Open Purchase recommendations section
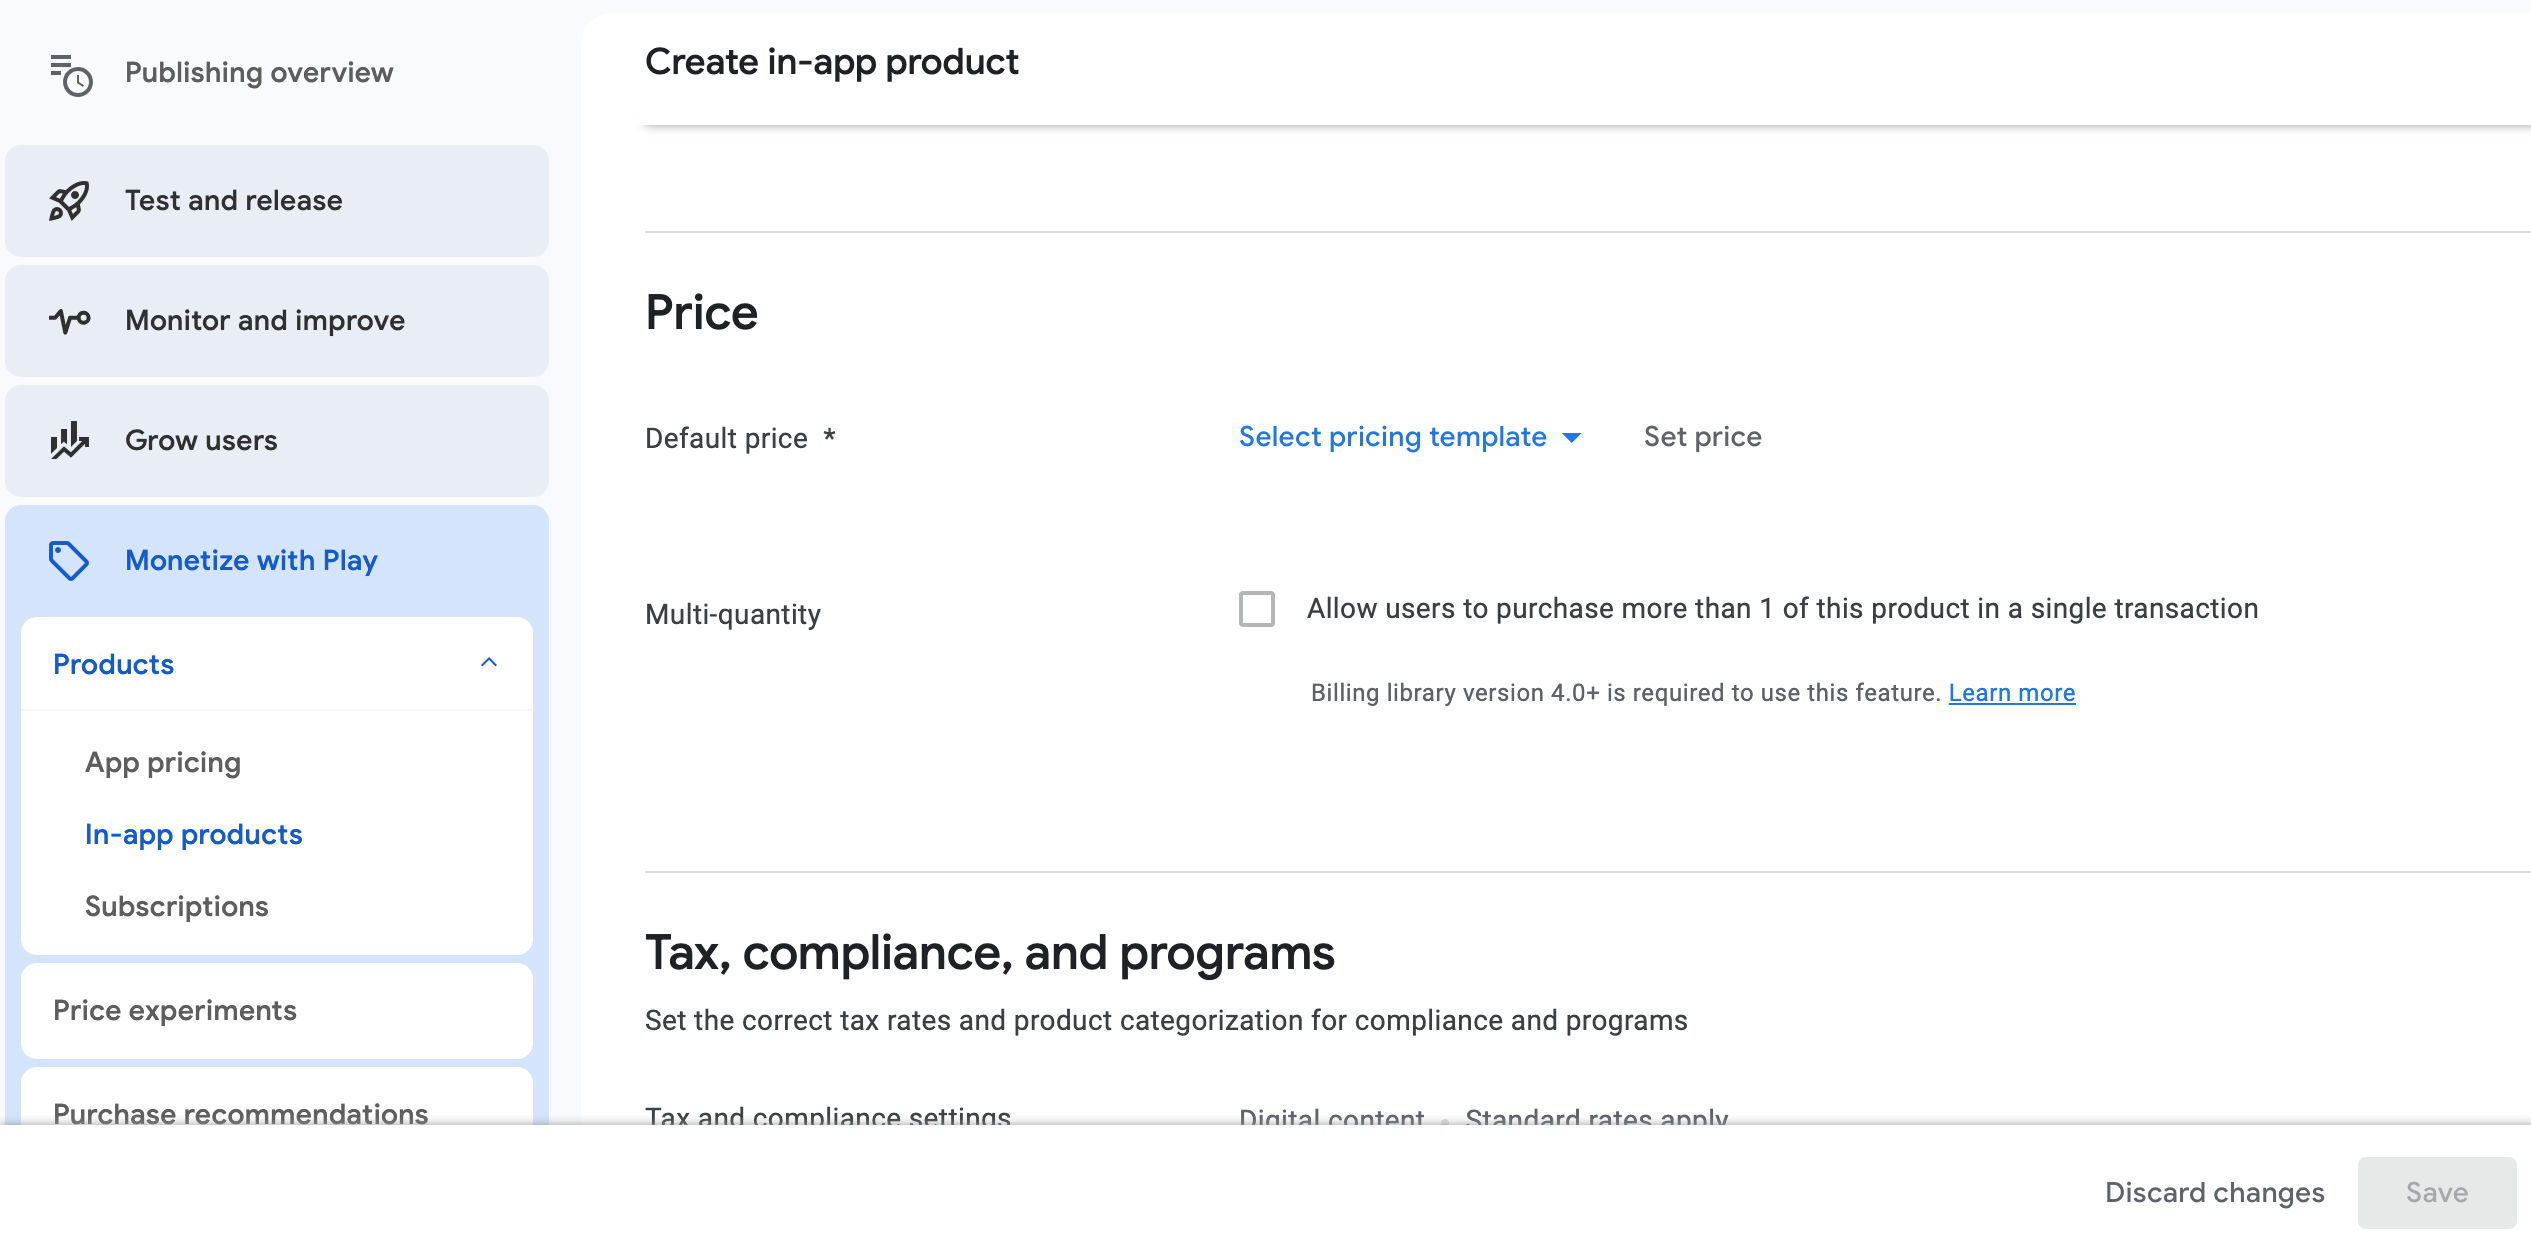Image resolution: width=2531 pixels, height=1247 pixels. point(240,1113)
